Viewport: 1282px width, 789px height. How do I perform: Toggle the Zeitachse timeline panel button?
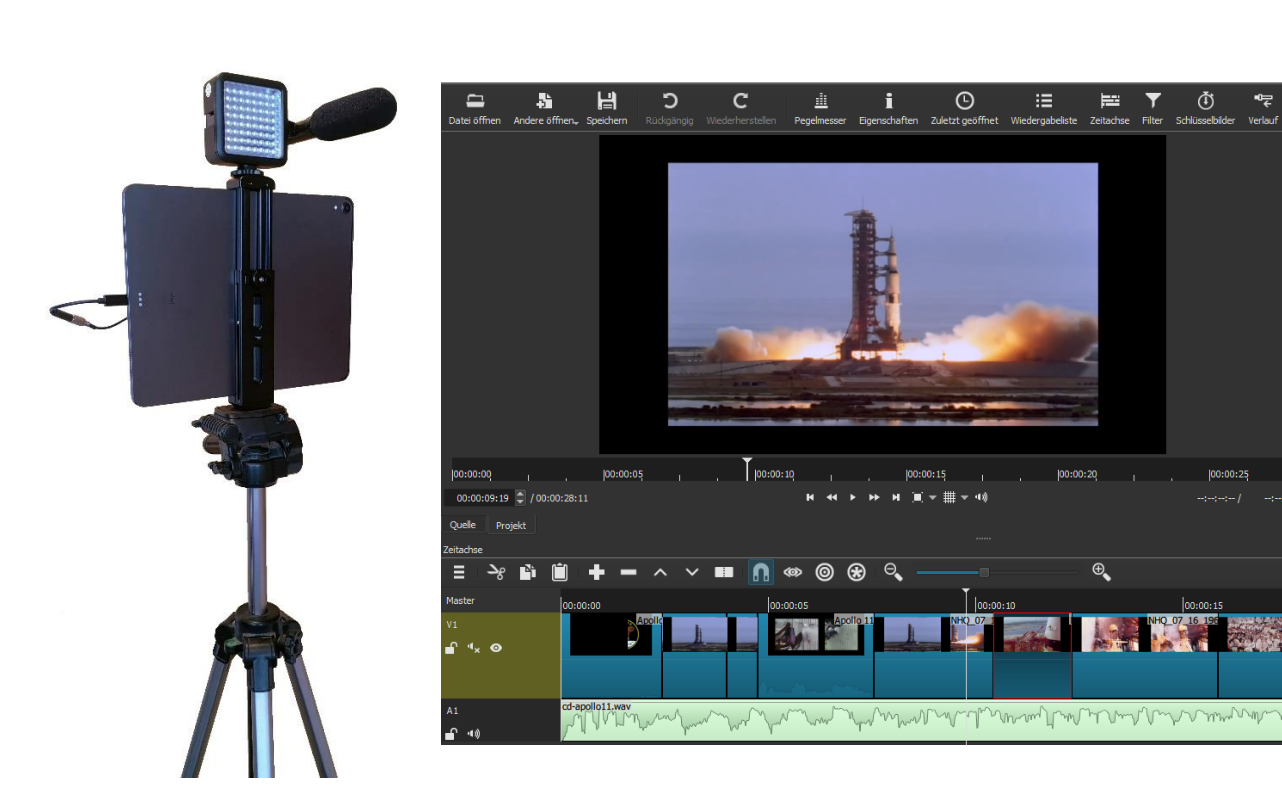pyautogui.click(x=1109, y=107)
